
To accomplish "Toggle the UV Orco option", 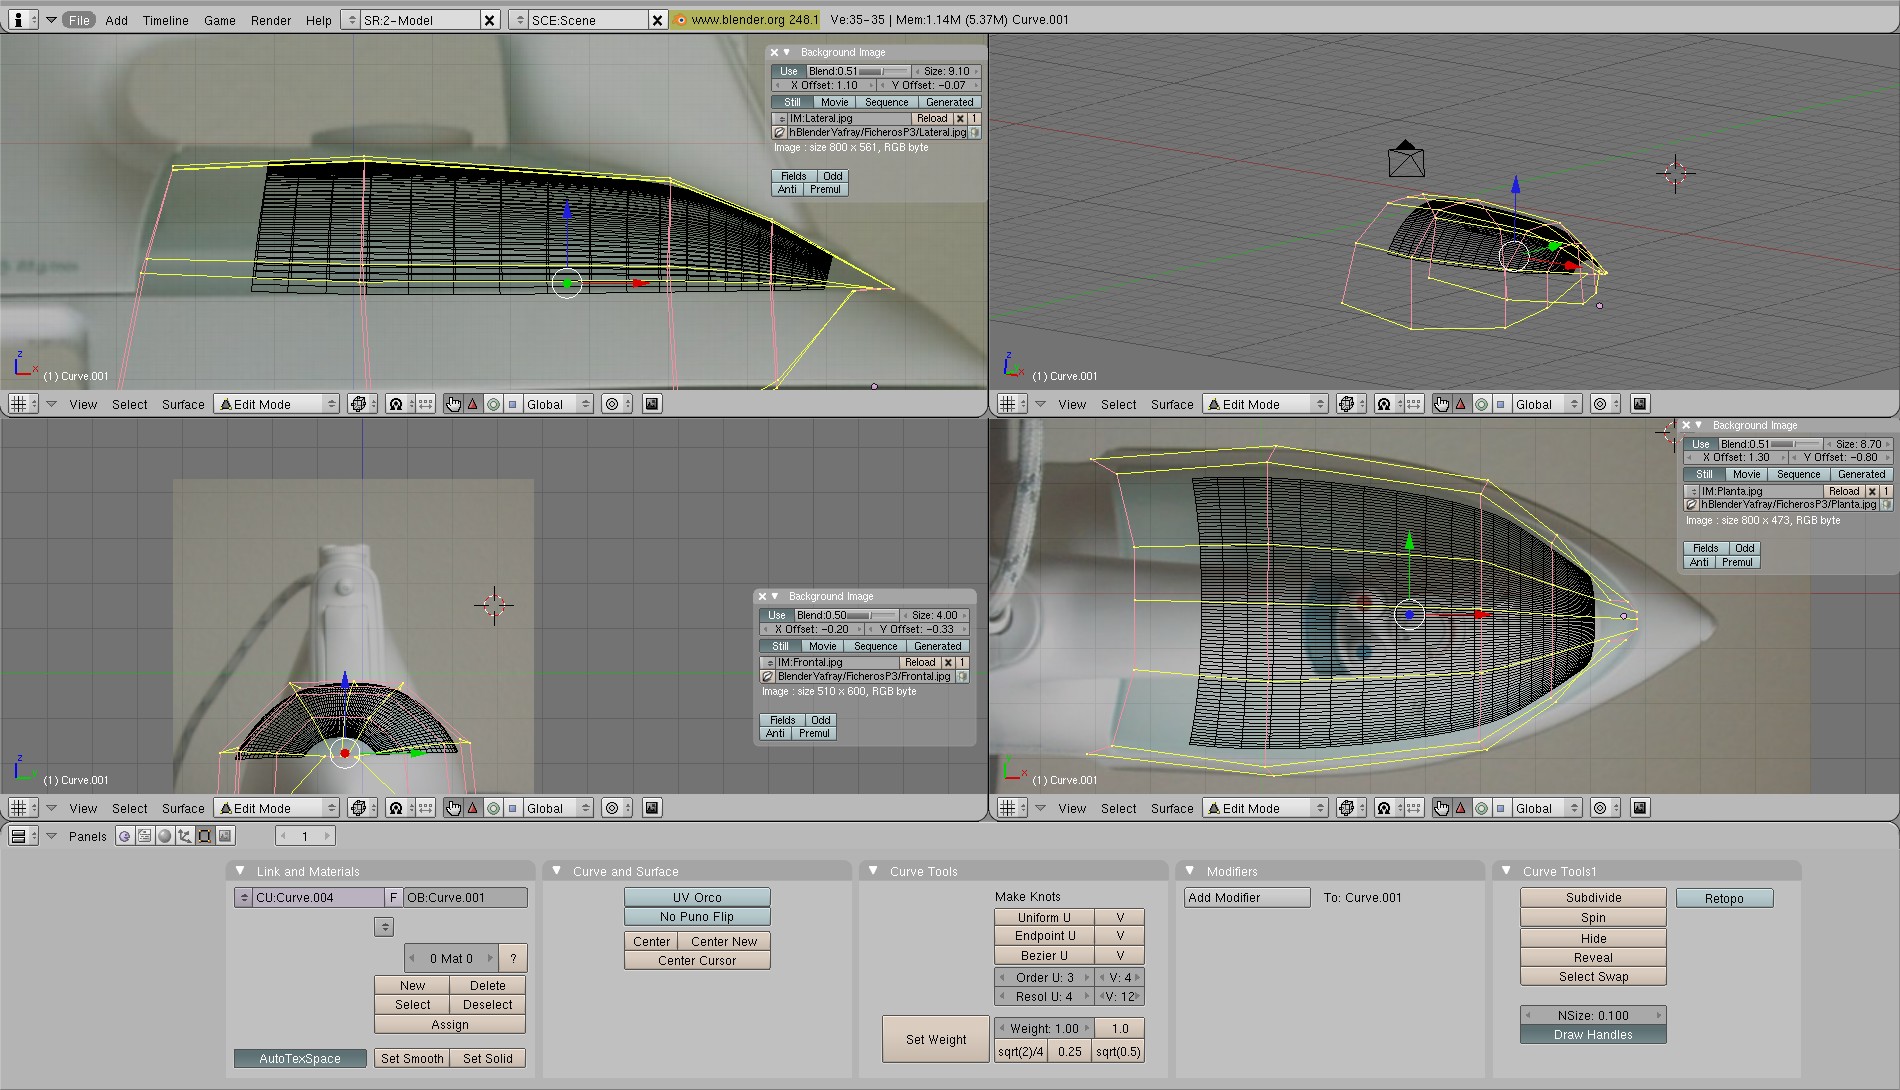I will 697,898.
